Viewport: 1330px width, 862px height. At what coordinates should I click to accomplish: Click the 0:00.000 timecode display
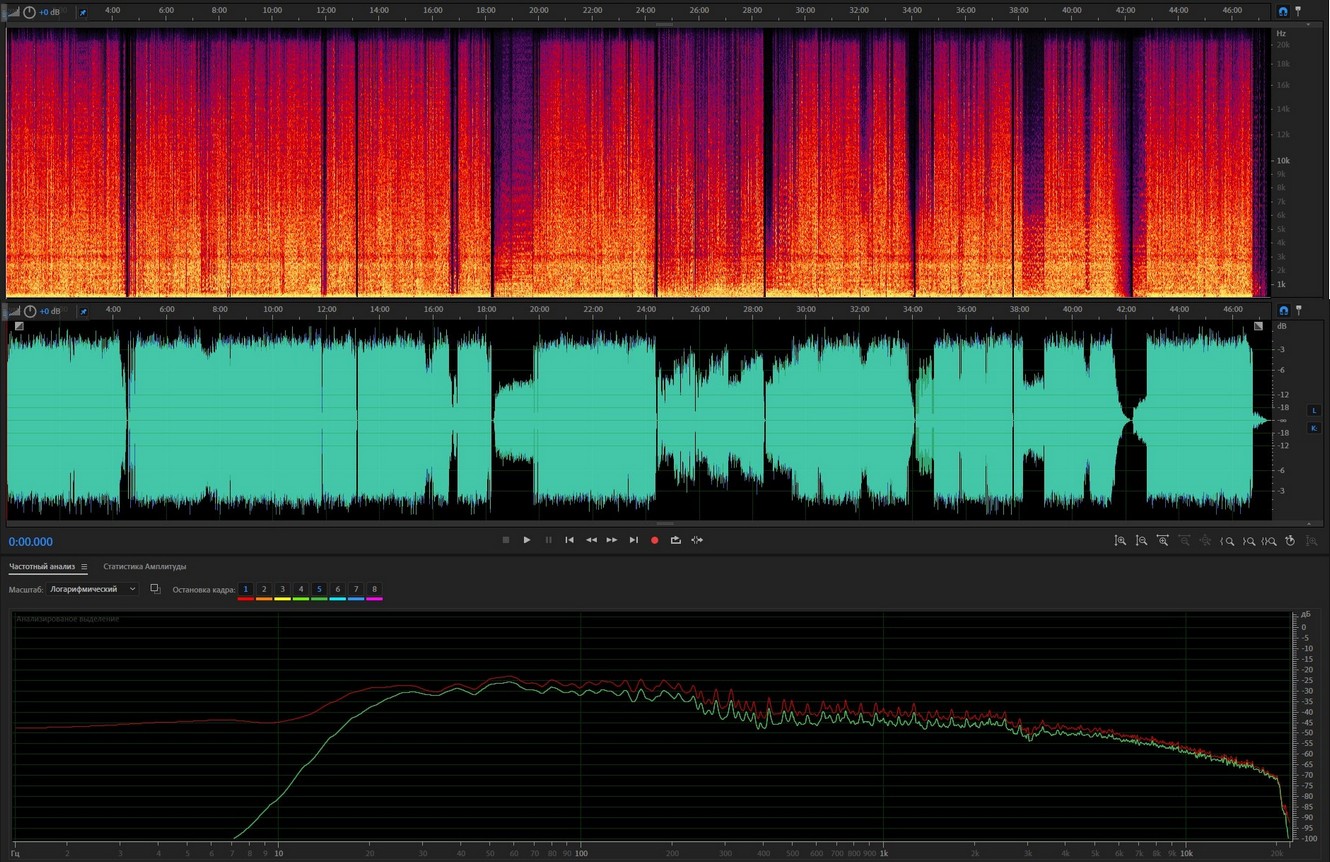(x=31, y=542)
